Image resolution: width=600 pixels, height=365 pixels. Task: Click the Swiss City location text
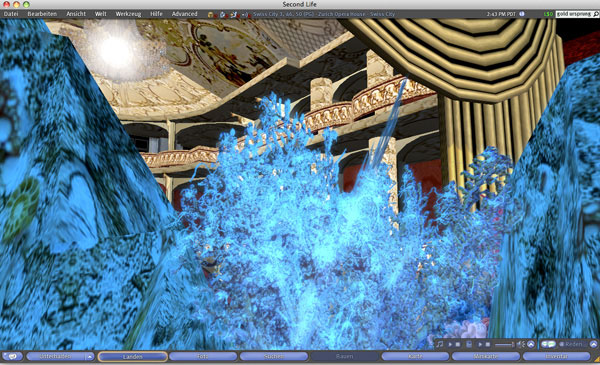pos(324,14)
